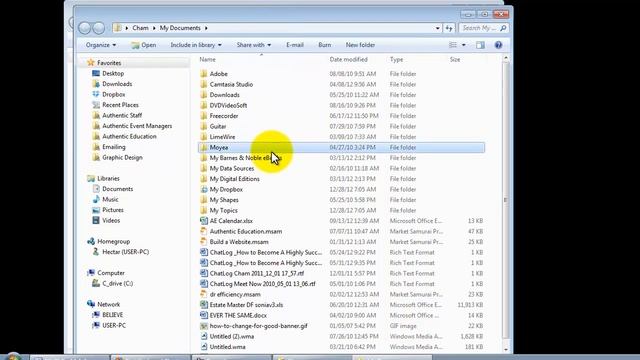640x360 pixels.
Task: Select the Moyea folder
Action: [x=341, y=147]
